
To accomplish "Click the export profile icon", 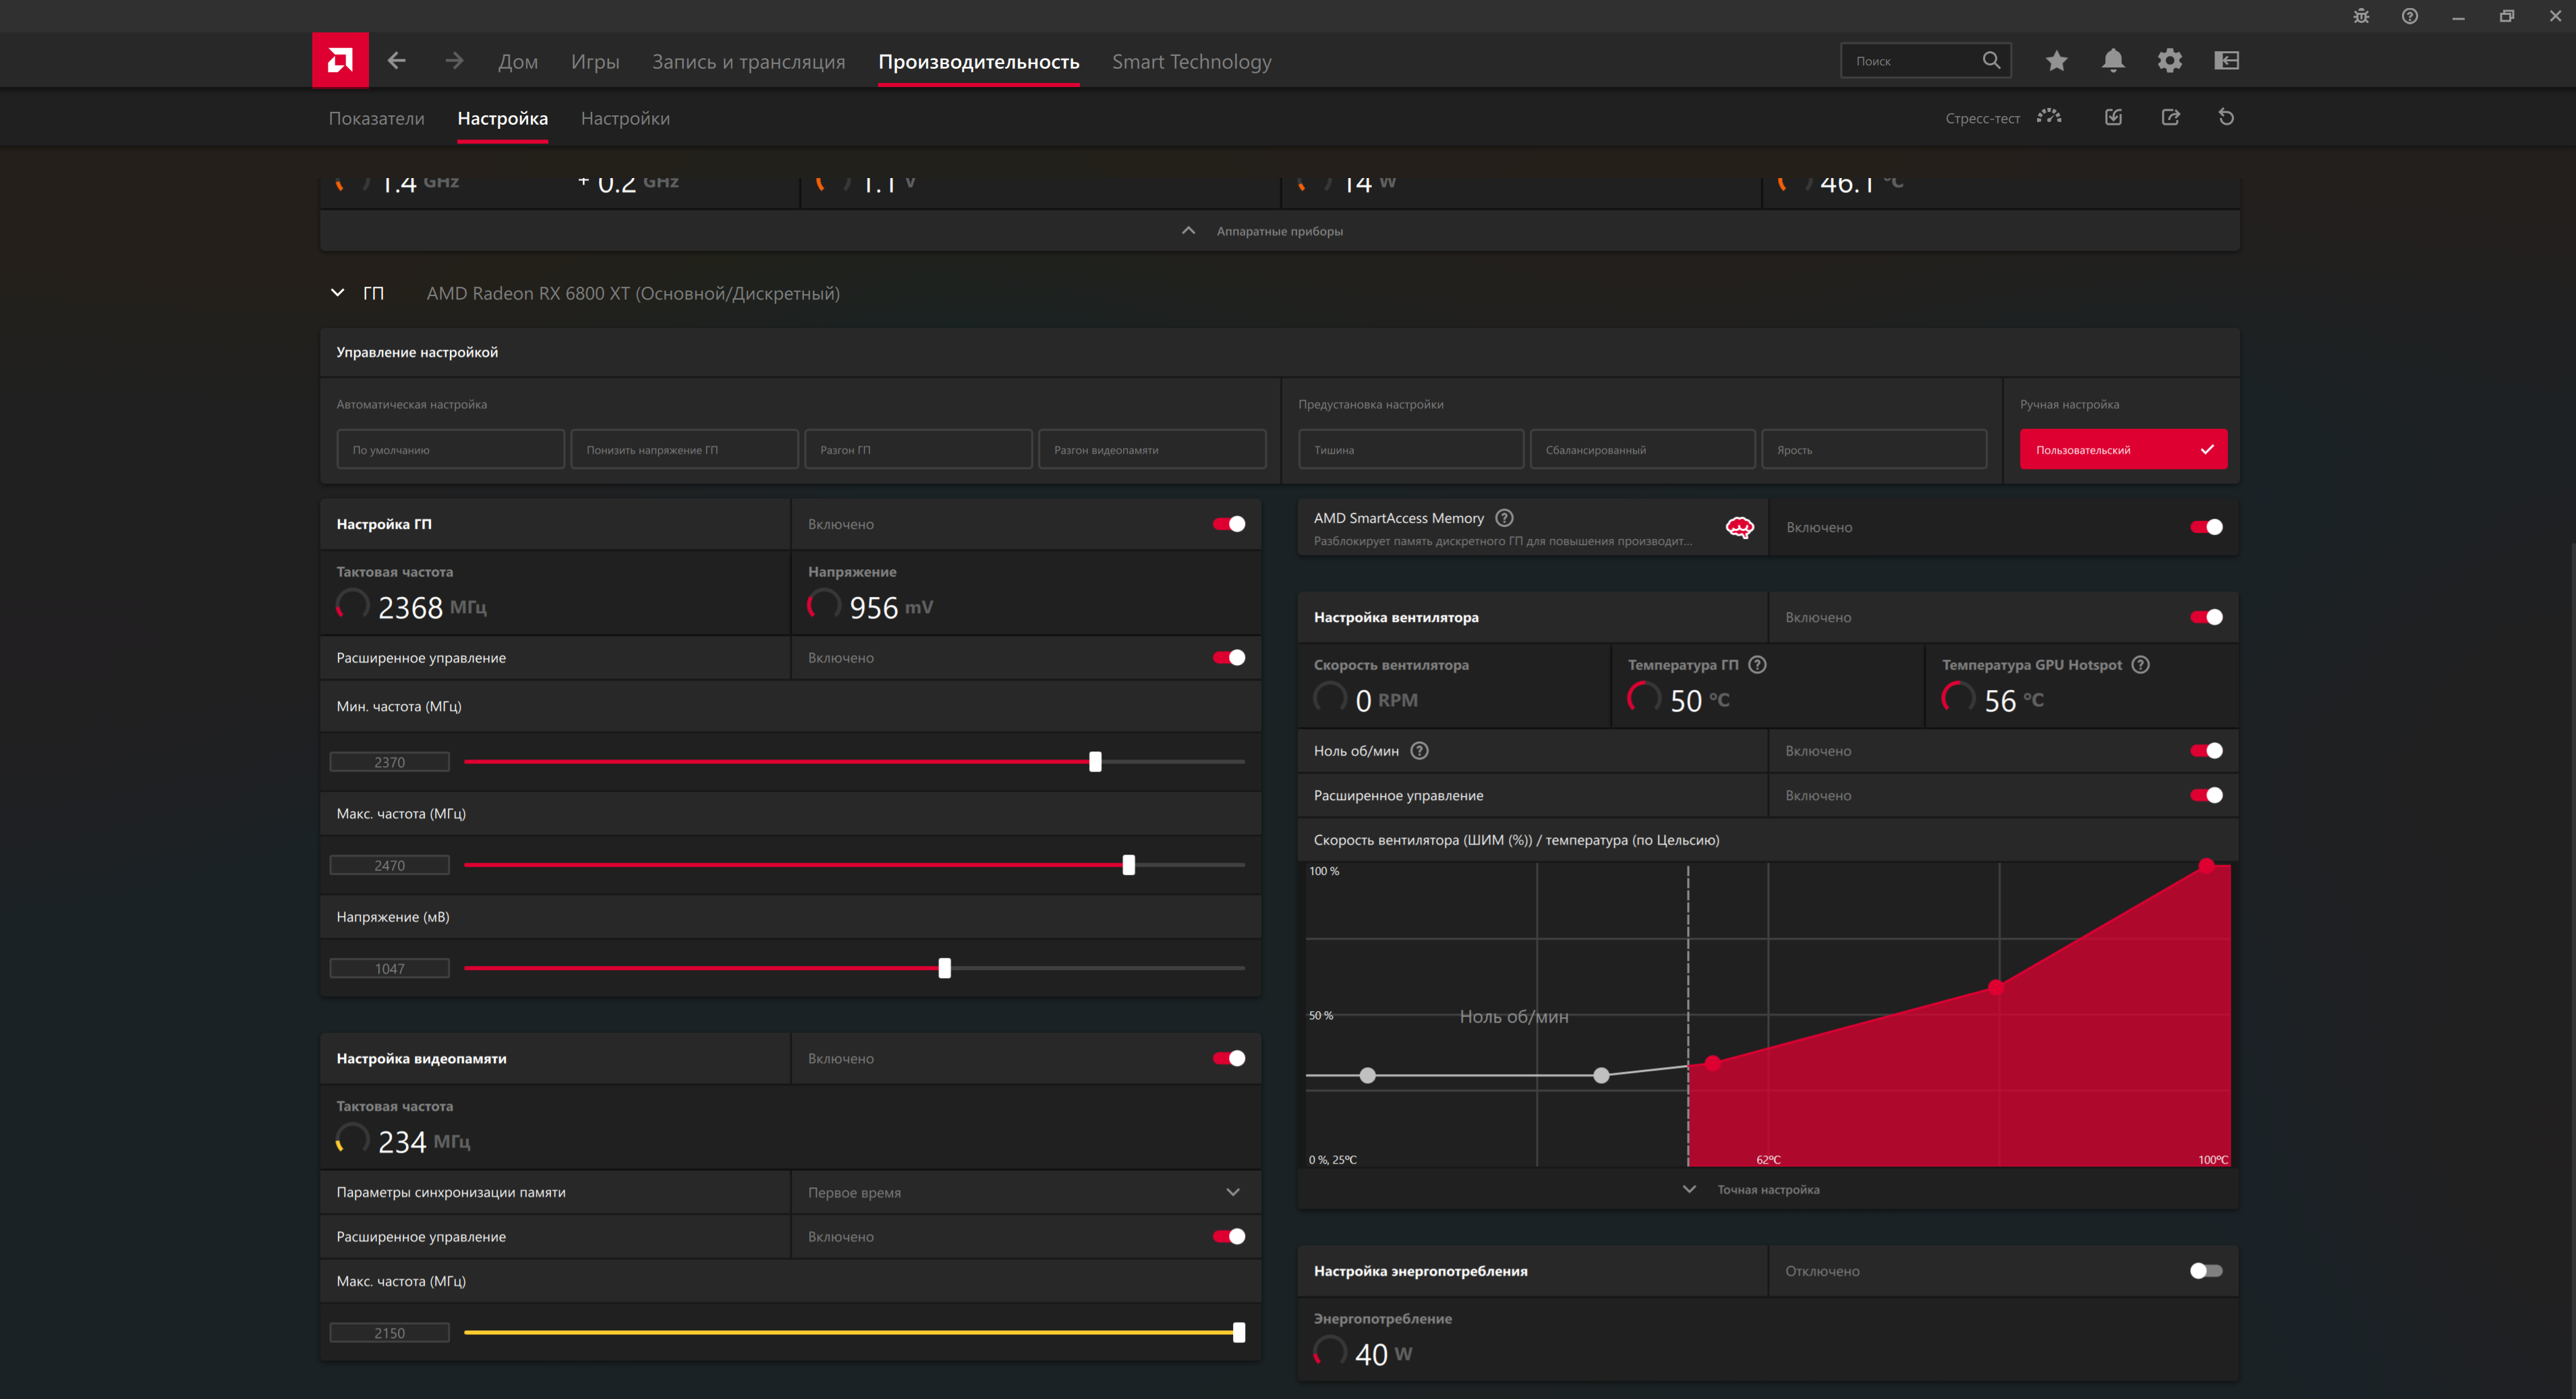I will pyautogui.click(x=2170, y=117).
